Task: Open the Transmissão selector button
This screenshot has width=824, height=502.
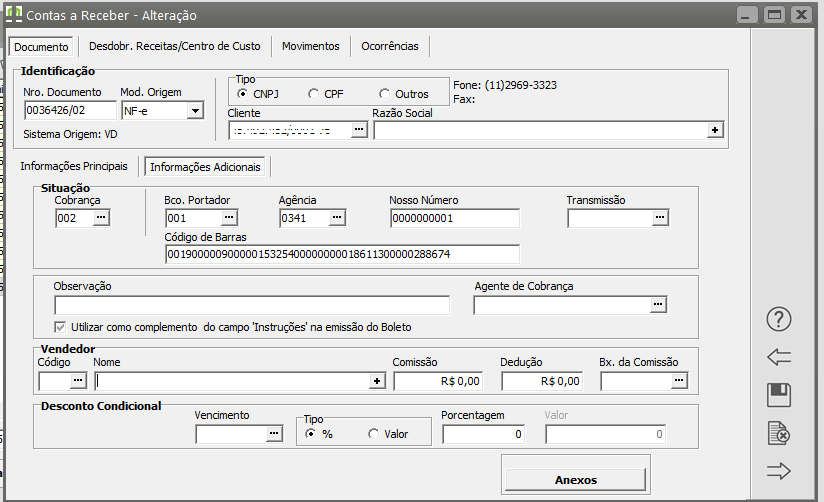Action: click(x=659, y=217)
